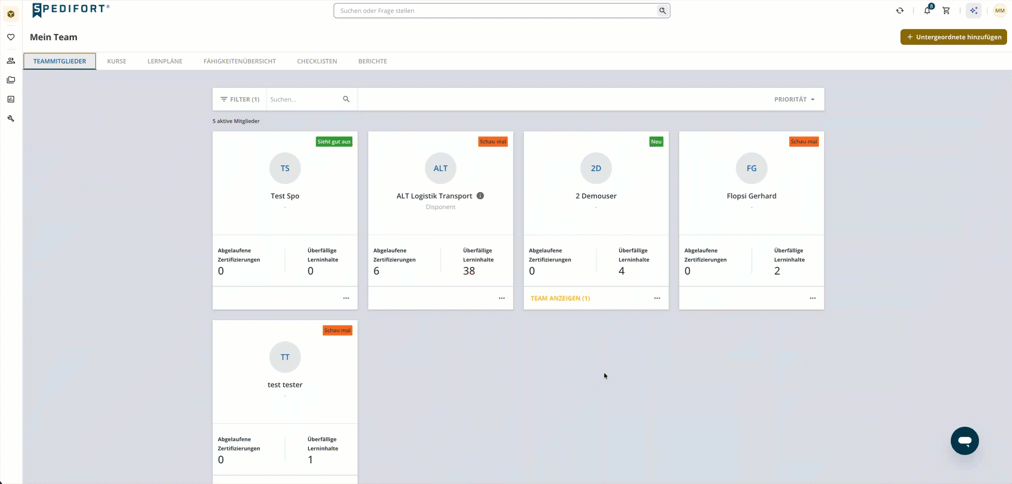1012x484 pixels.
Task: Click the 'Disponent' role text
Action: click(441, 207)
